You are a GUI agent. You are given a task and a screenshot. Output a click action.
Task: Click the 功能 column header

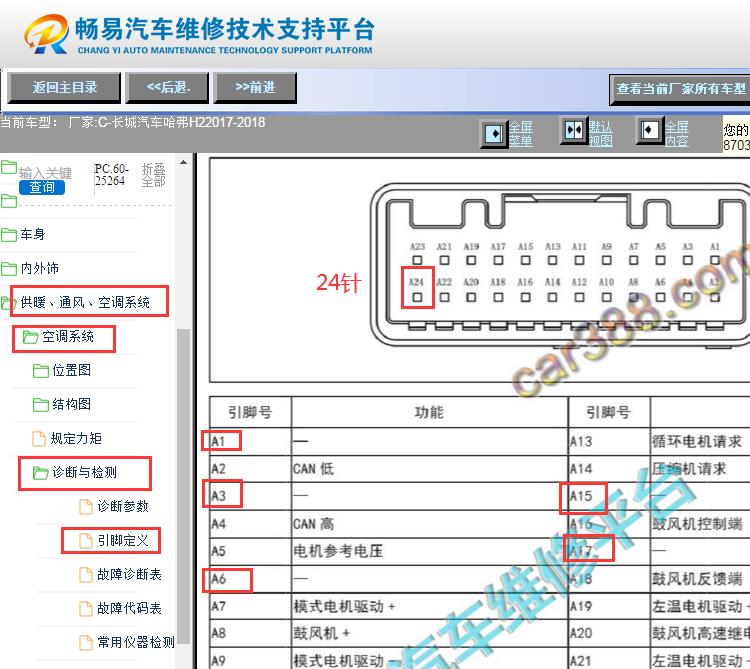tap(429, 412)
